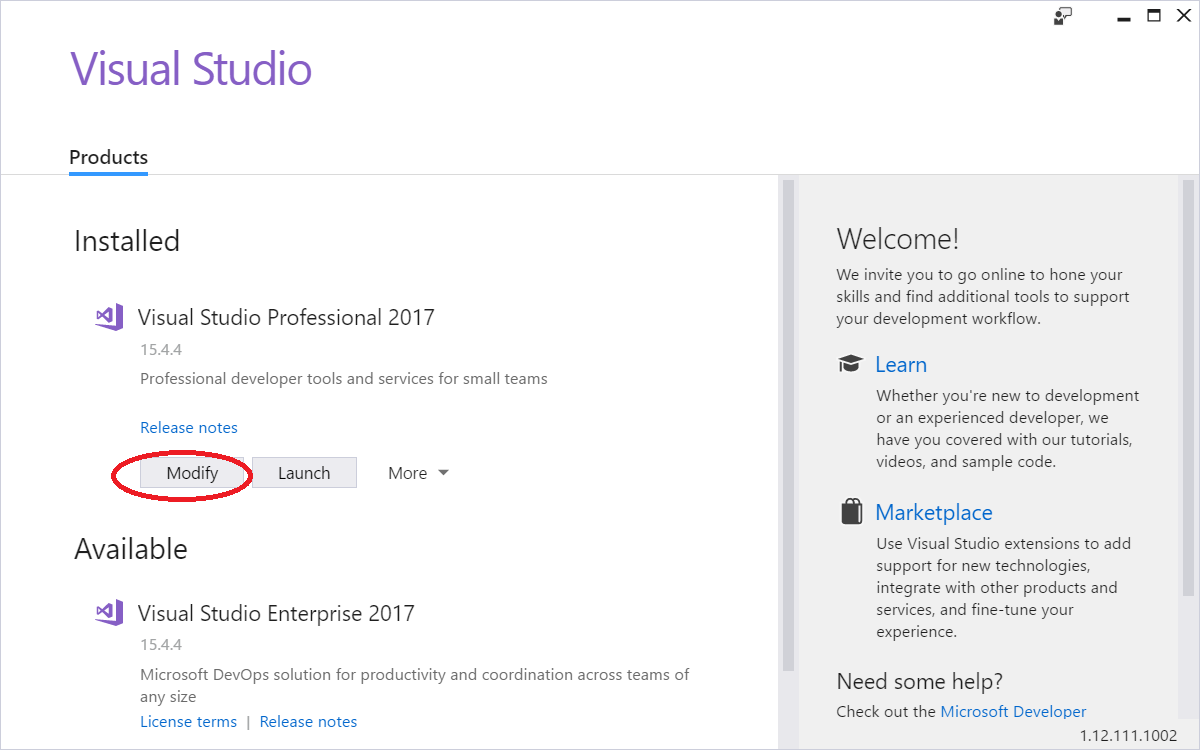The image size is (1200, 750).
Task: Click the Visual Studio Enterprise 2017 logo icon
Action: pos(109,613)
